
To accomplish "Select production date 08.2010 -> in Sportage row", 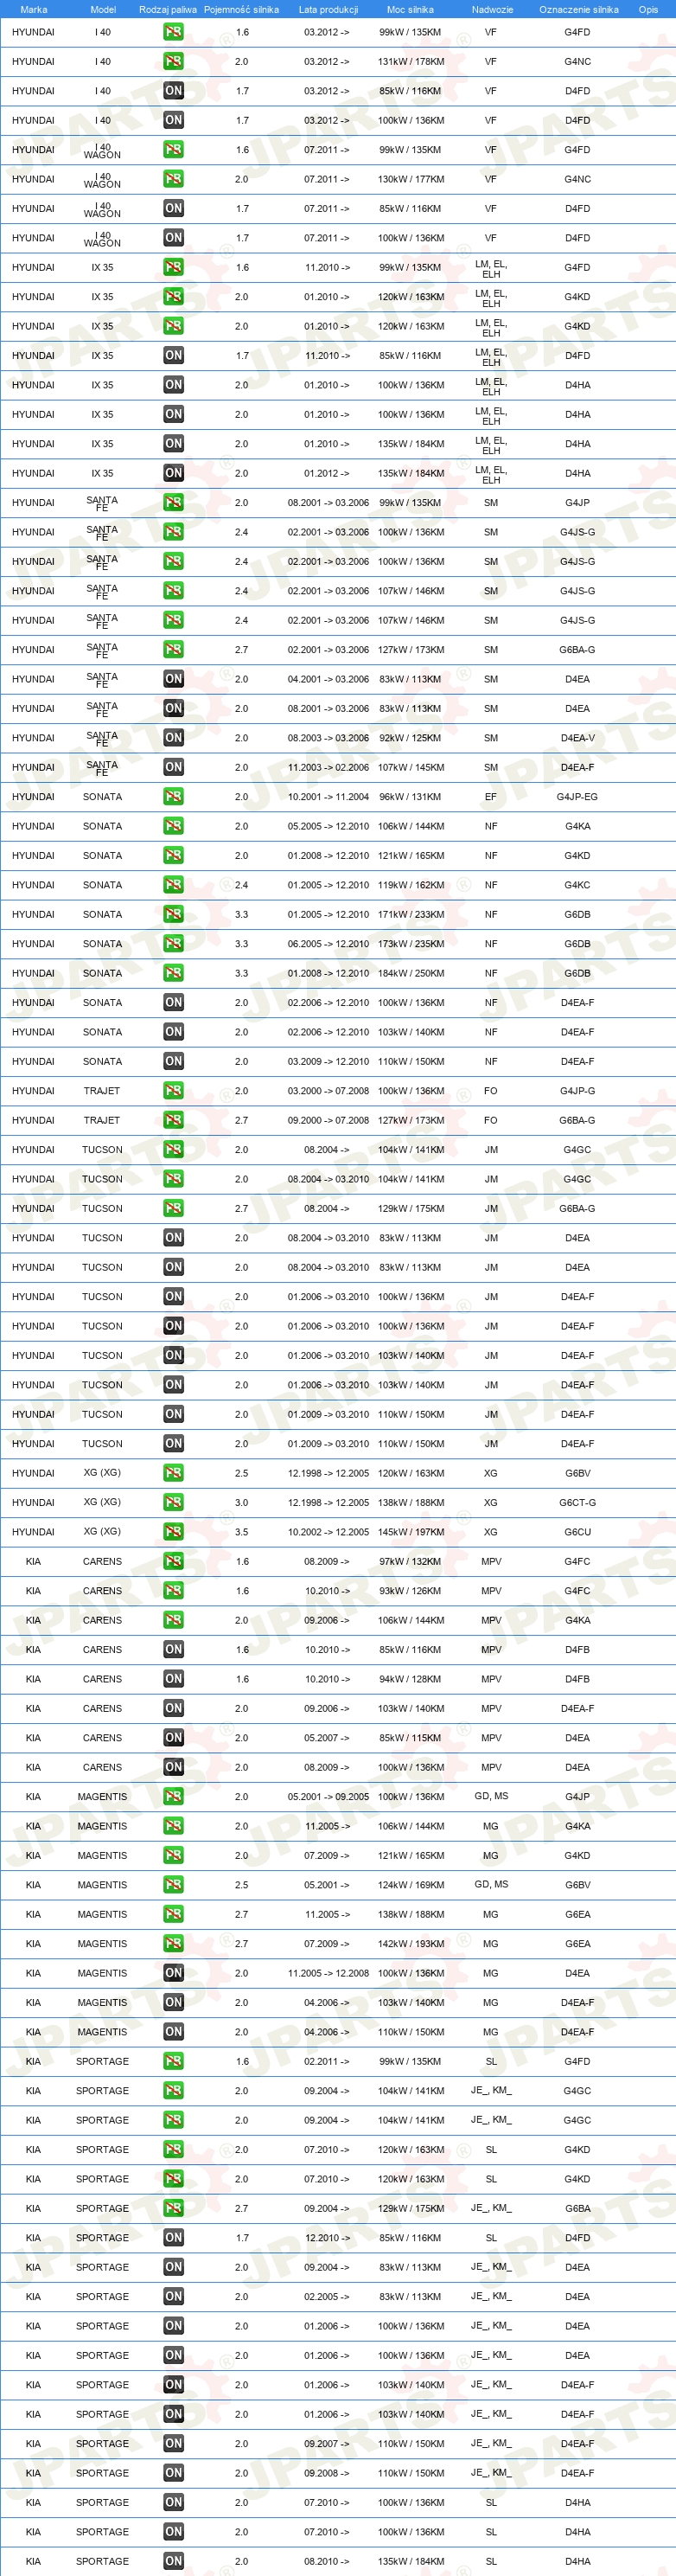I will pos(327,2562).
